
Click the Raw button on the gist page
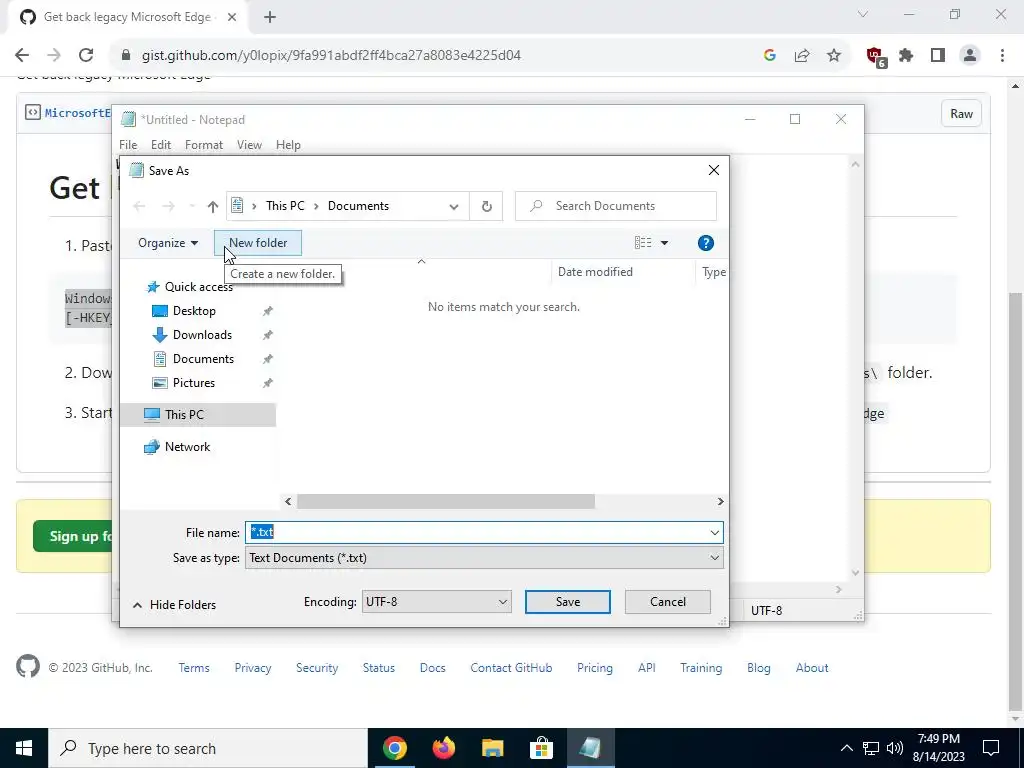(x=961, y=114)
